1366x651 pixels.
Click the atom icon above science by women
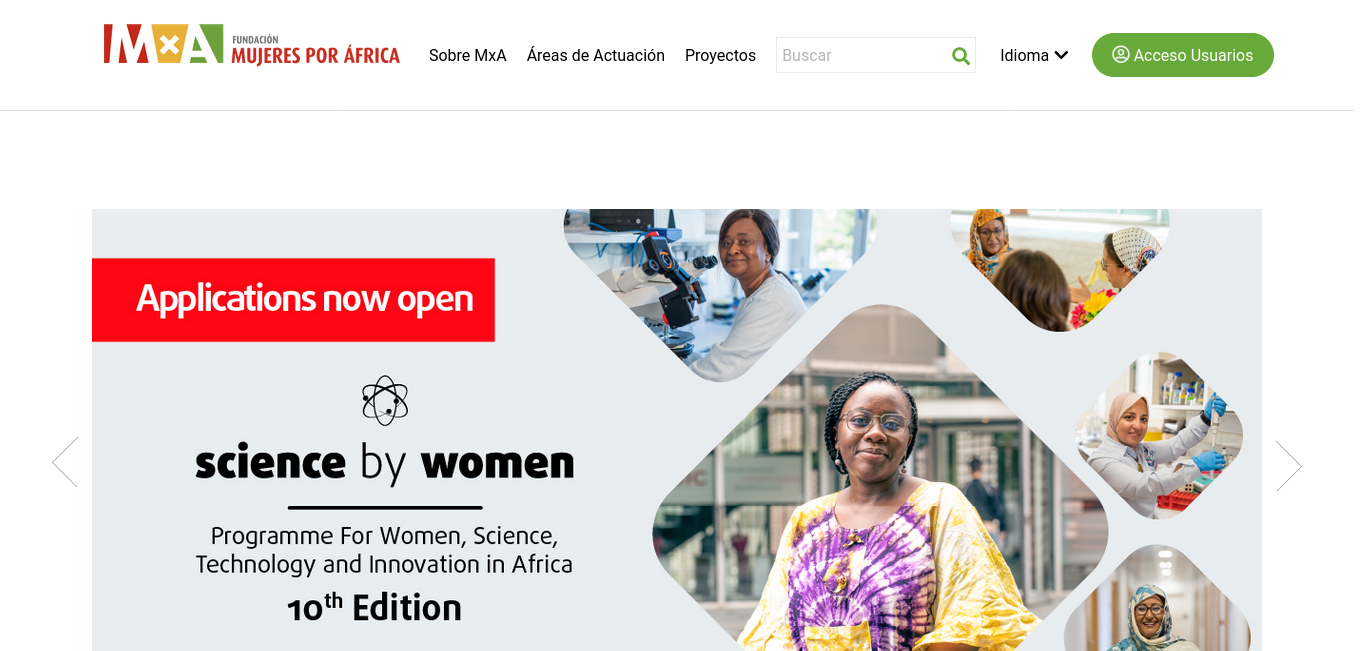tap(385, 401)
